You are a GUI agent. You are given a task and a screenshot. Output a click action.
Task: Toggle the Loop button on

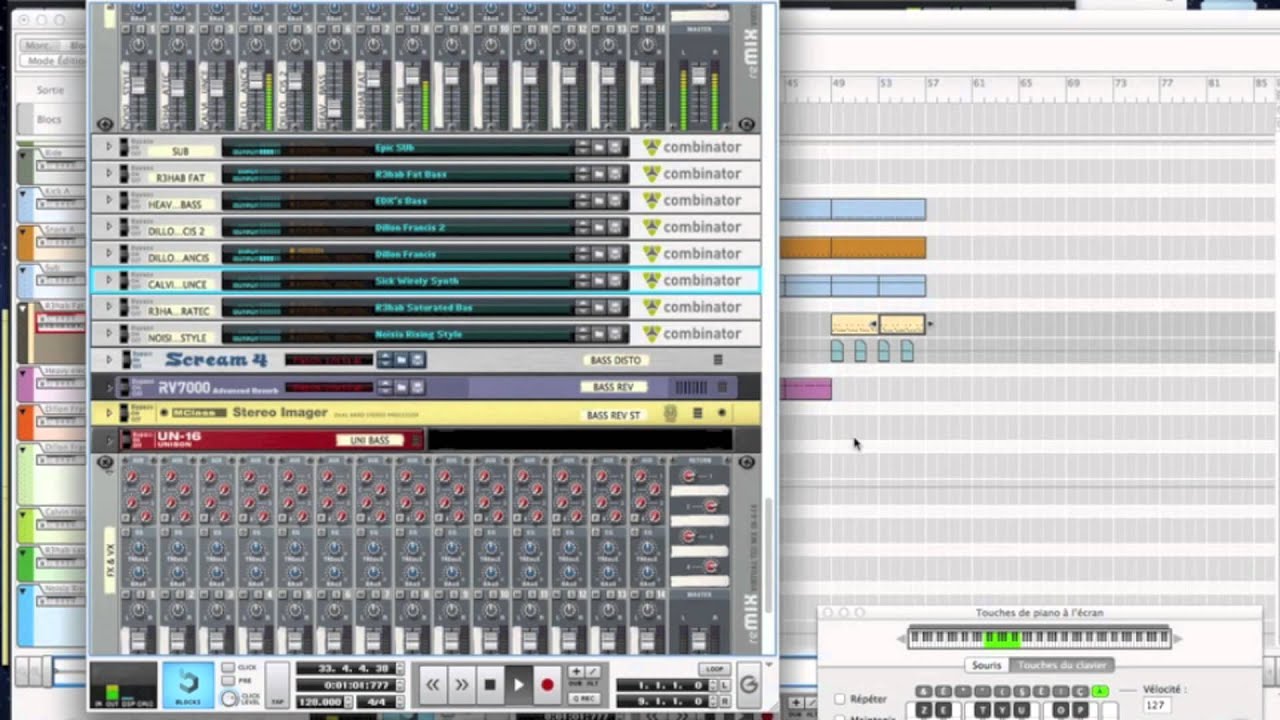point(713,668)
